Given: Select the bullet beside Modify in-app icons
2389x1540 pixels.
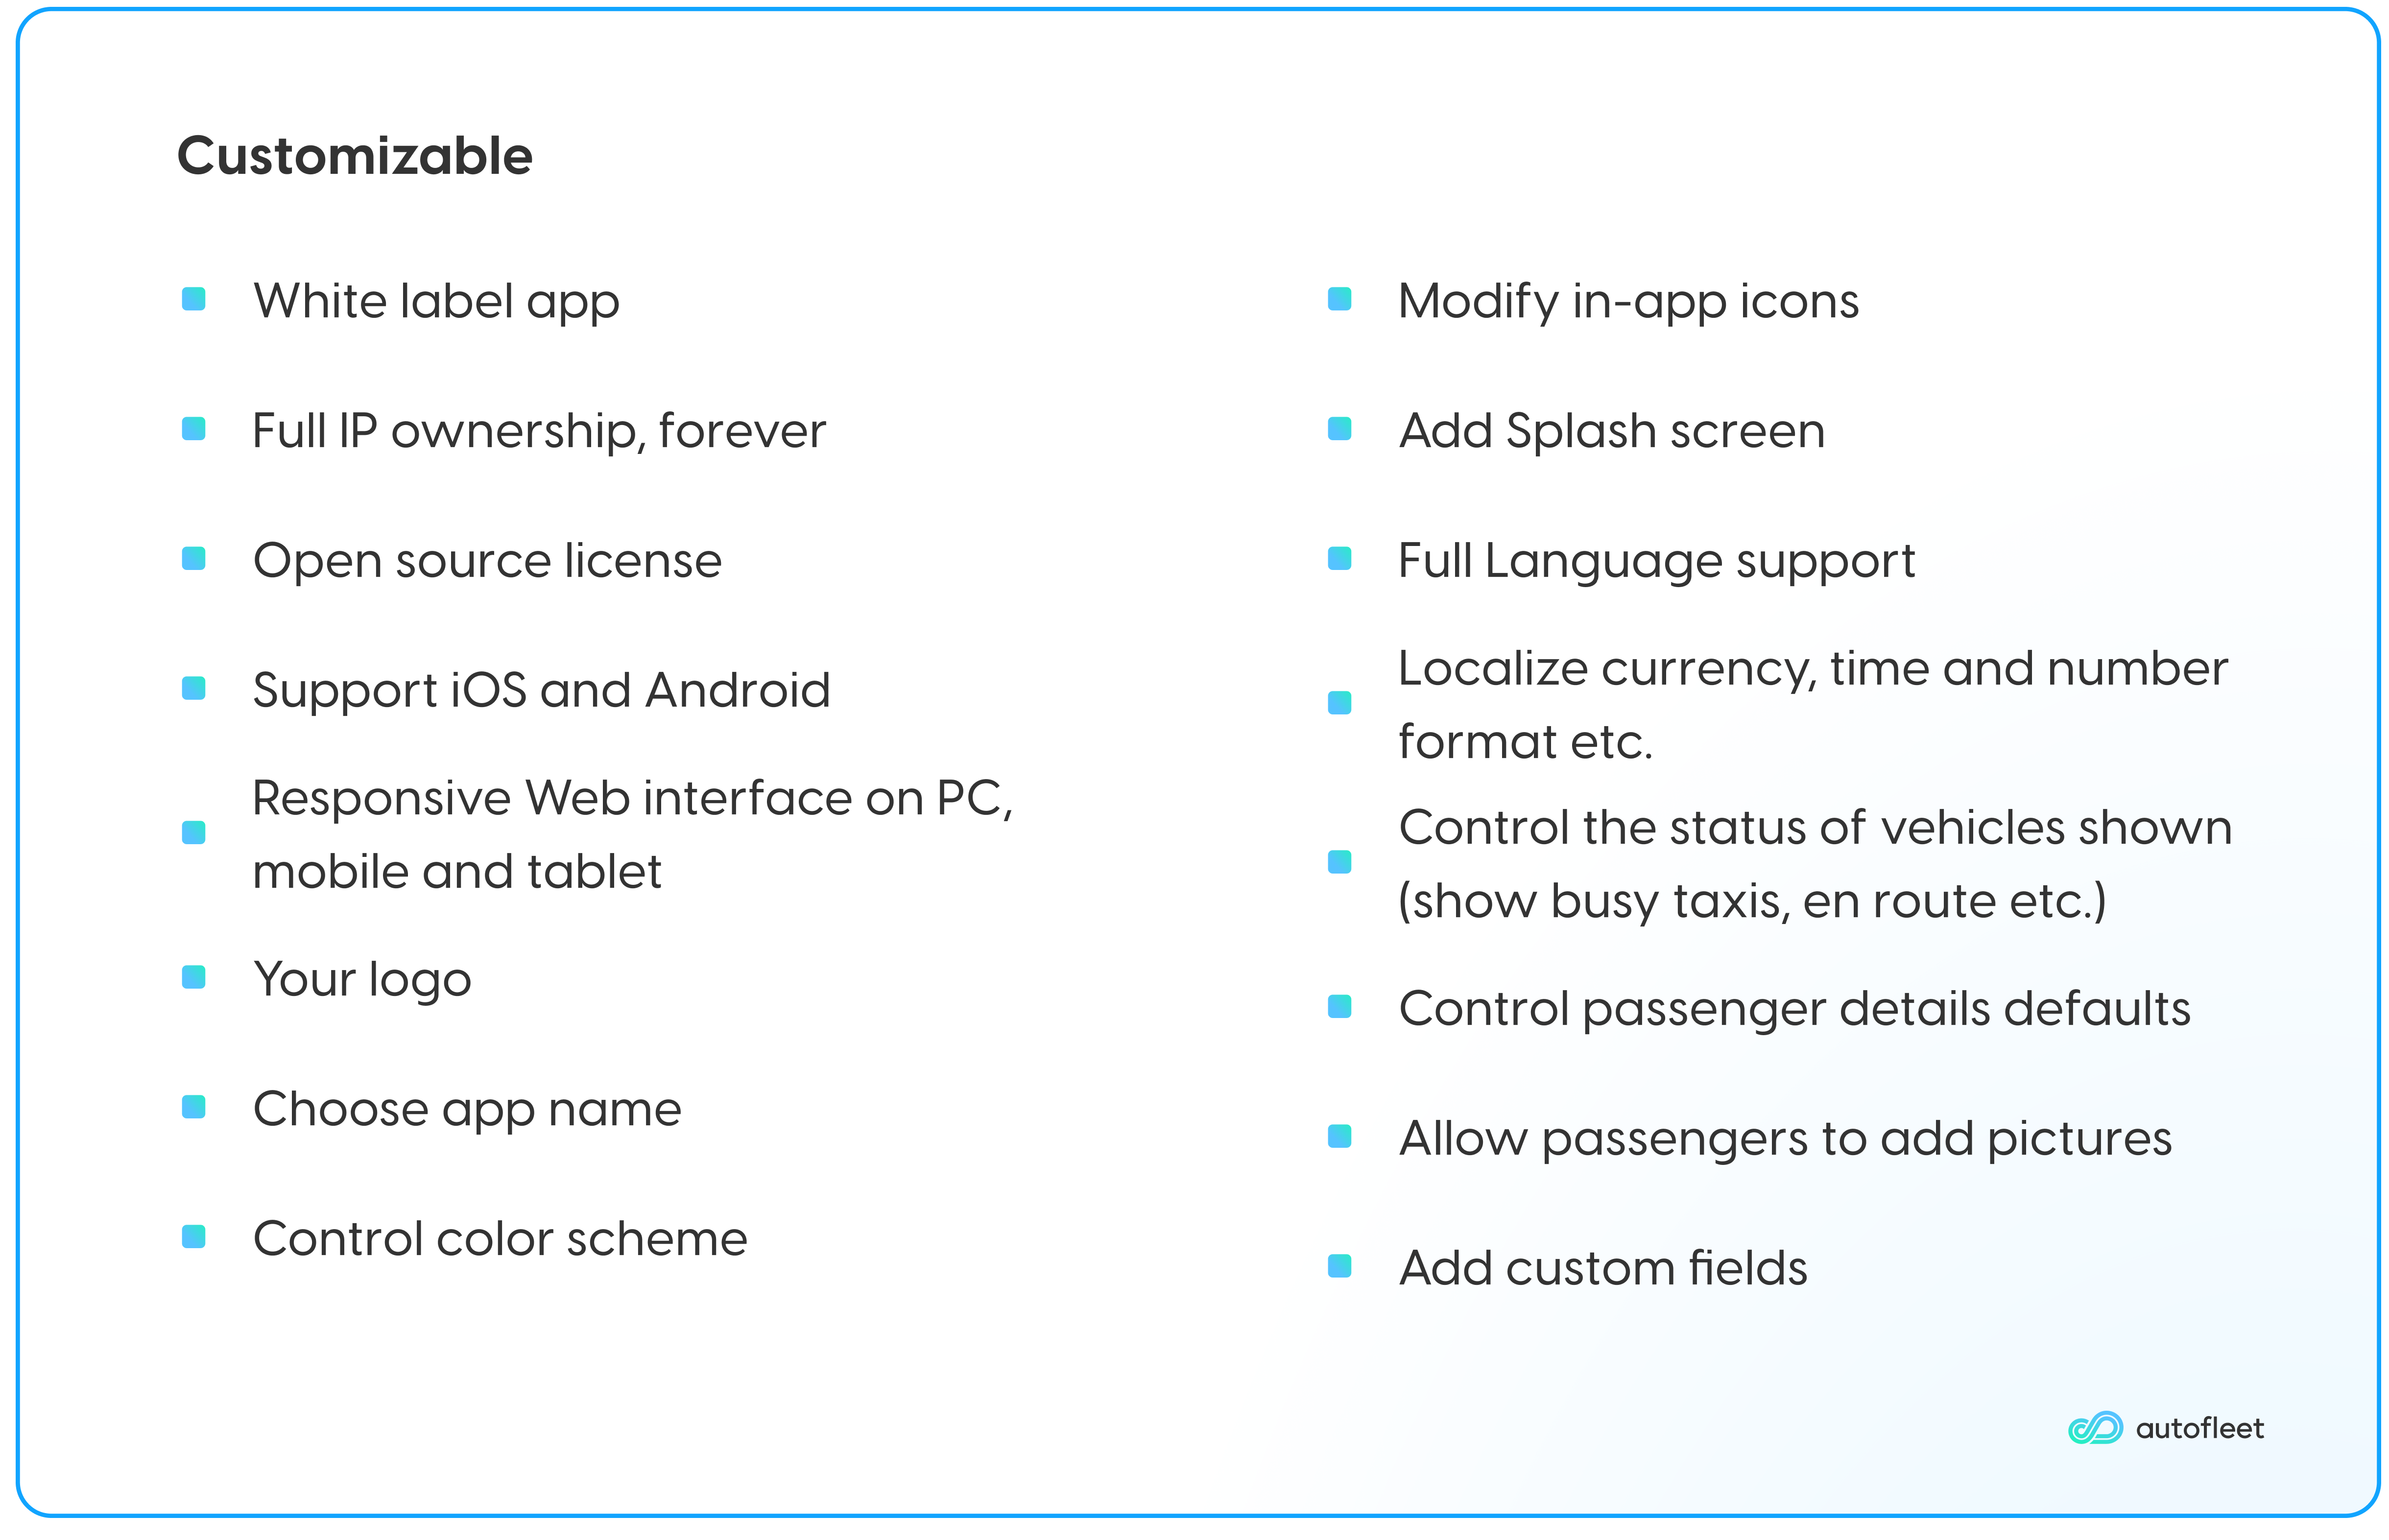Looking at the screenshot, I should click(1339, 299).
